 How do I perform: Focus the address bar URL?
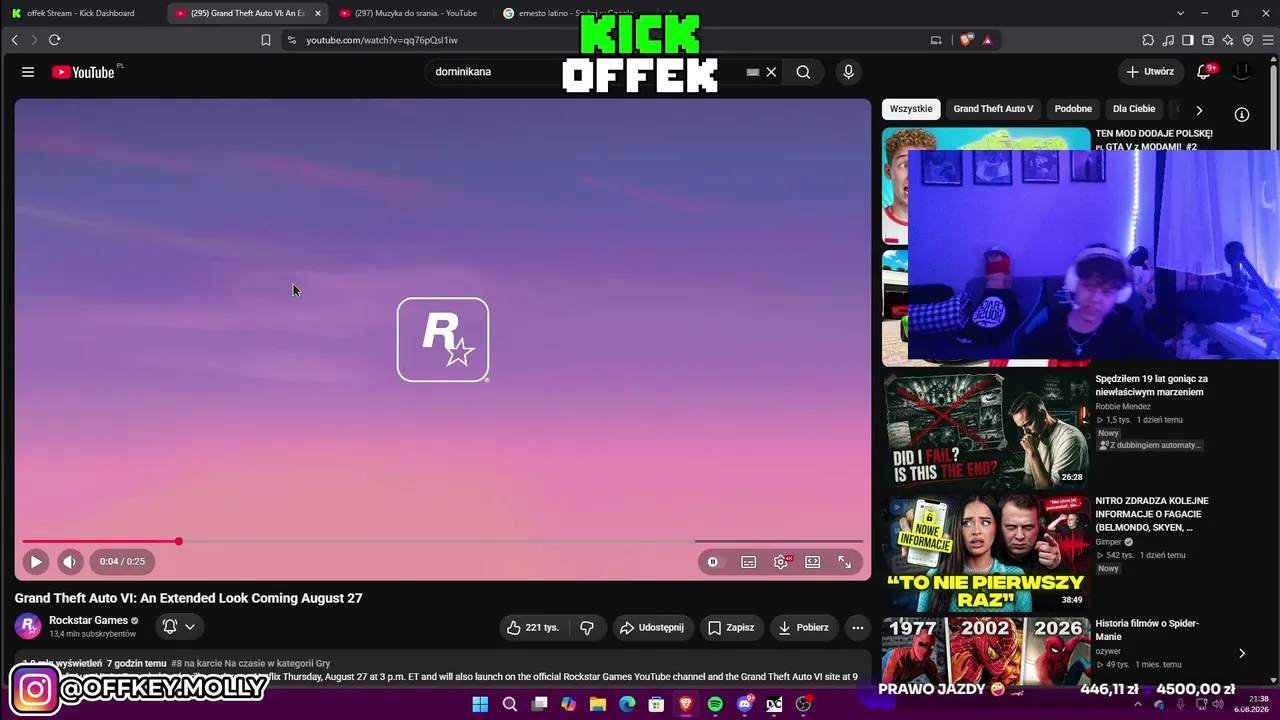tap(382, 40)
